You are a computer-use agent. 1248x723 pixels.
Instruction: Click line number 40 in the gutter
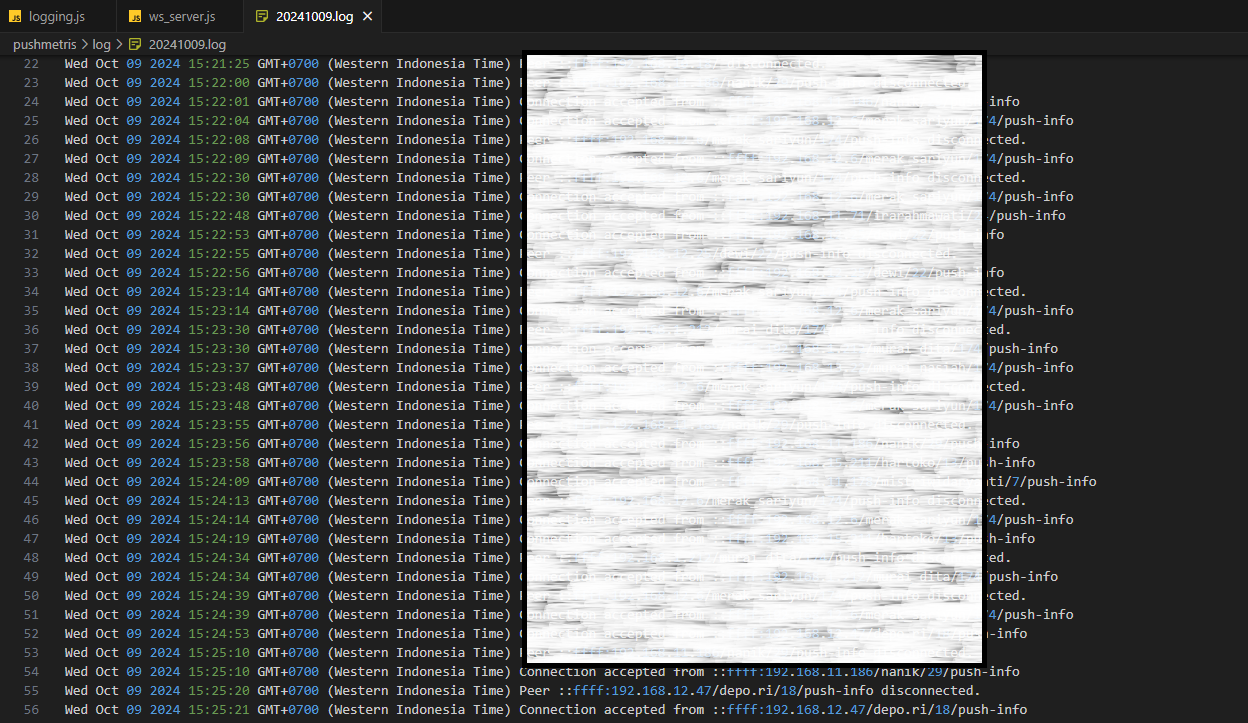pyautogui.click(x=30, y=406)
